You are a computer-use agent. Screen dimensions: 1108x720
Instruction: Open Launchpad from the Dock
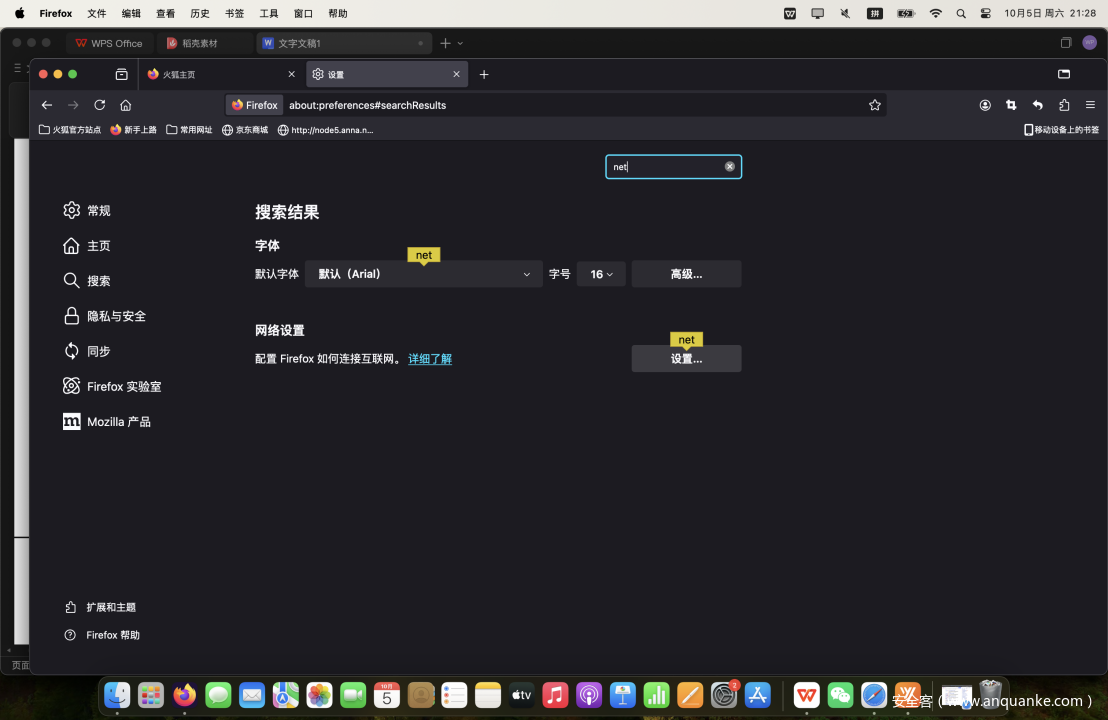point(151,696)
